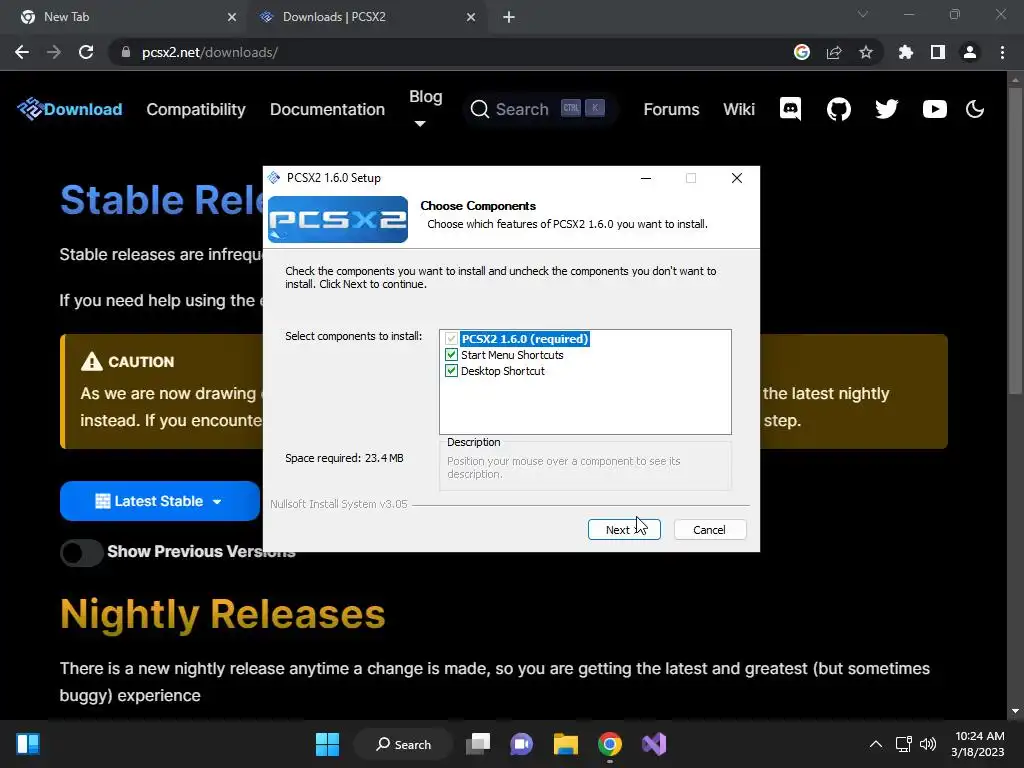Bookmark this page with star icon
This screenshot has width=1024, height=768.
click(866, 52)
